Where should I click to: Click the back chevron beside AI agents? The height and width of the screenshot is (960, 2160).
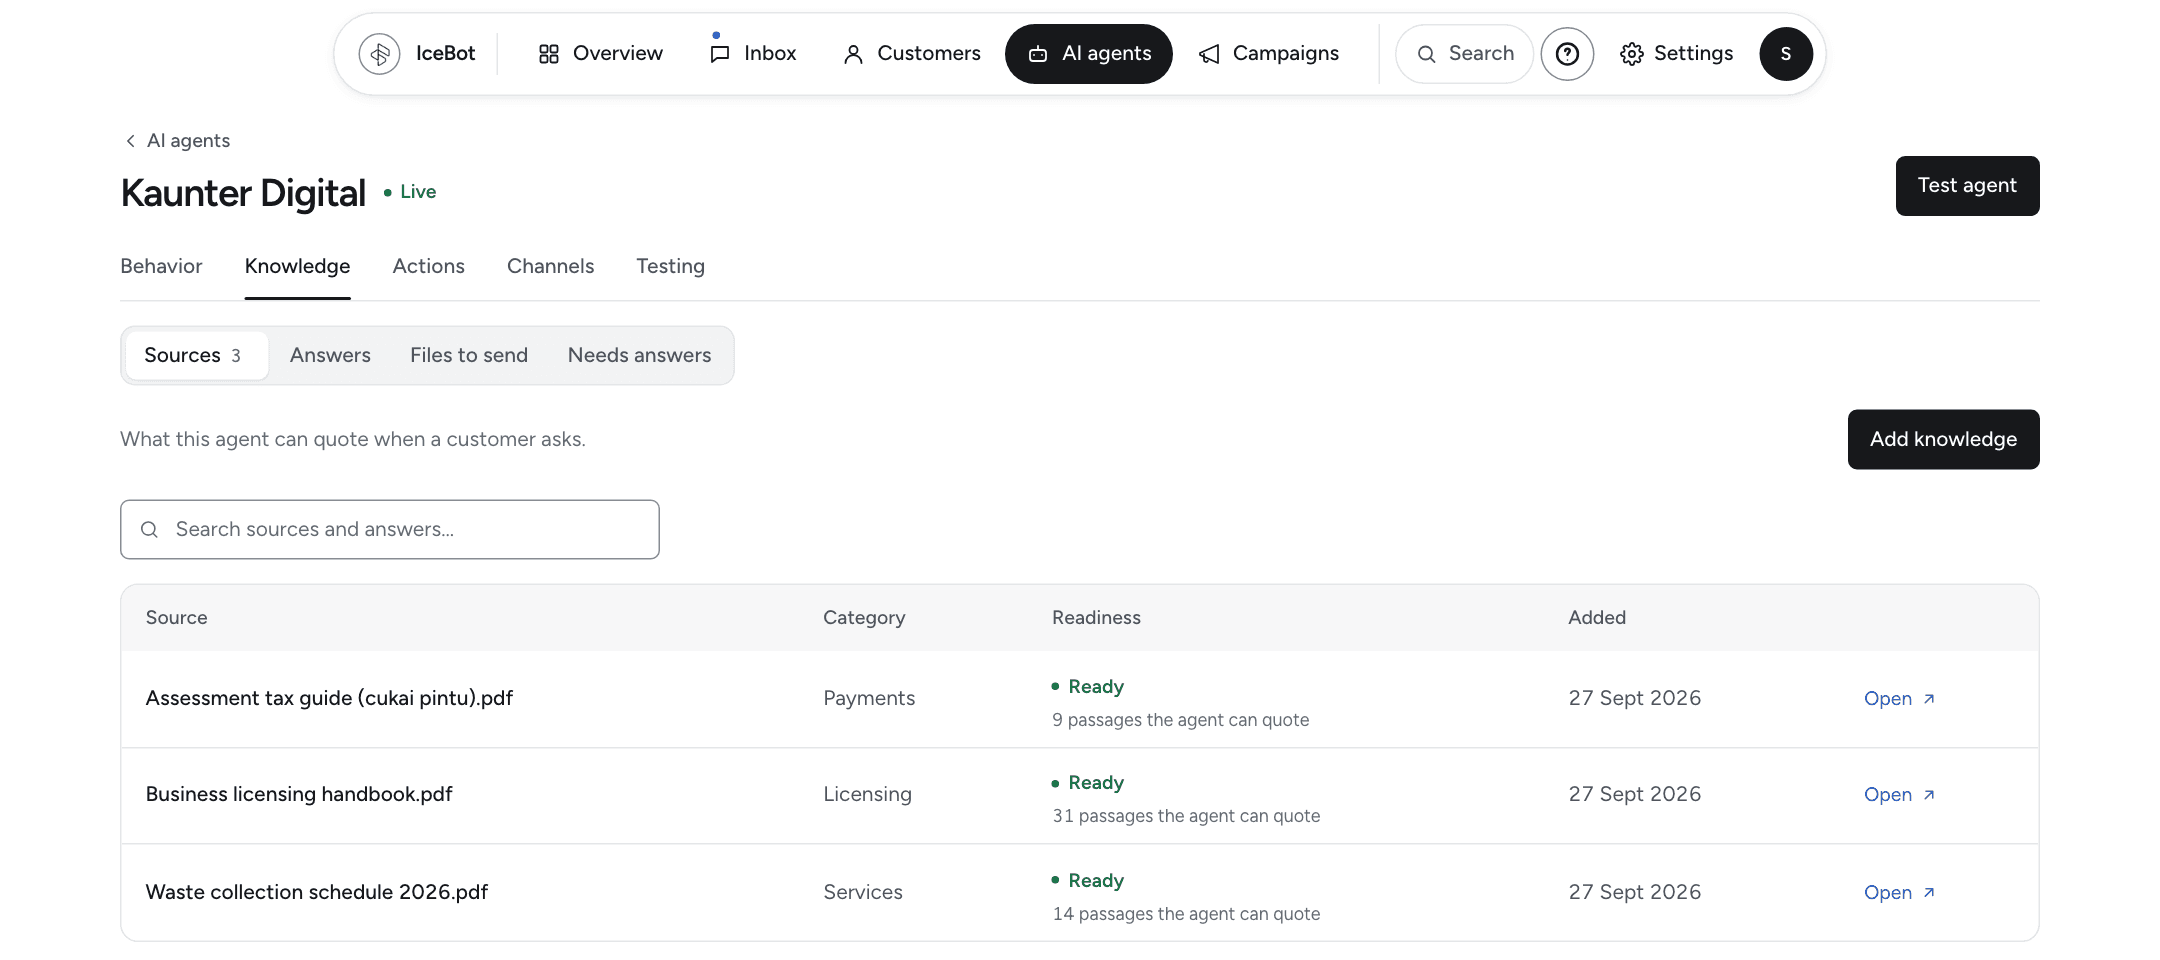click(x=130, y=141)
